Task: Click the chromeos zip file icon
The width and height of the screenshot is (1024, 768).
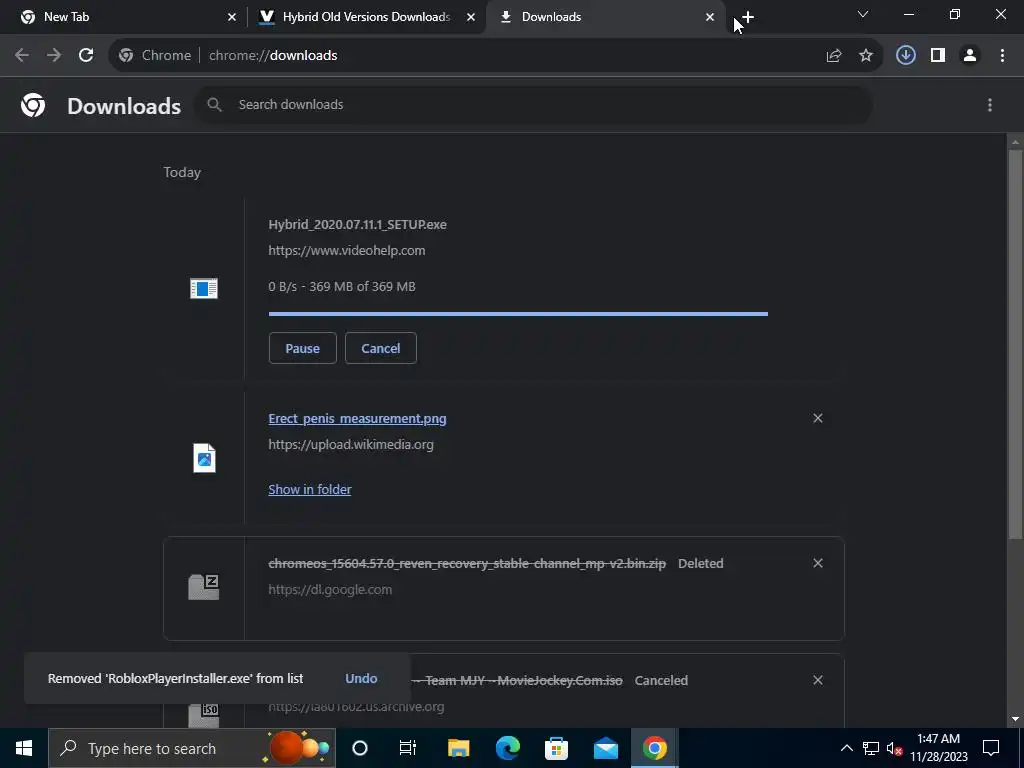Action: pos(204,586)
